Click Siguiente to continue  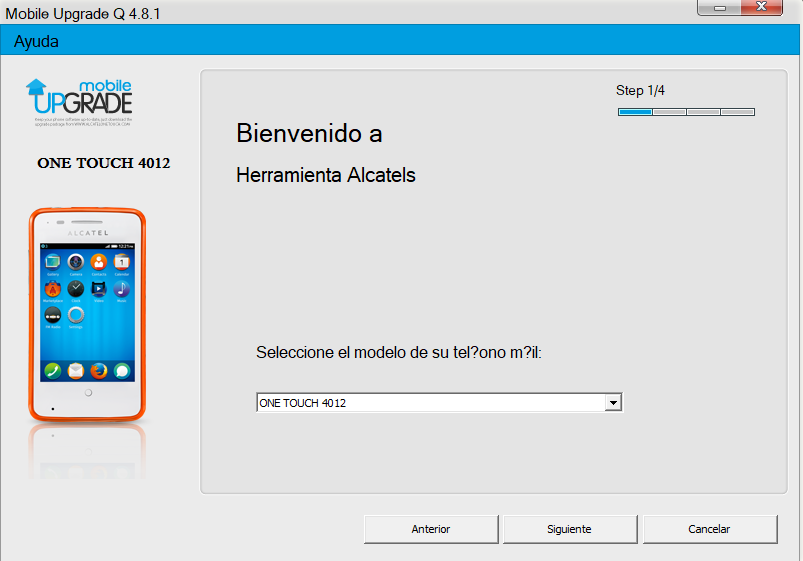point(569,529)
